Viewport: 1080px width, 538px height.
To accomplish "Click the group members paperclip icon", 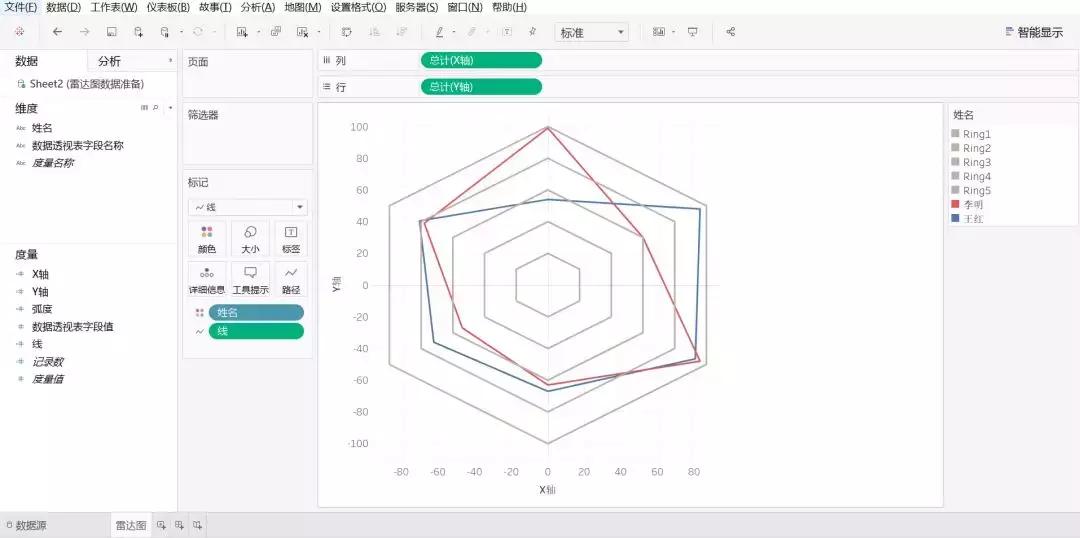I will [x=472, y=32].
